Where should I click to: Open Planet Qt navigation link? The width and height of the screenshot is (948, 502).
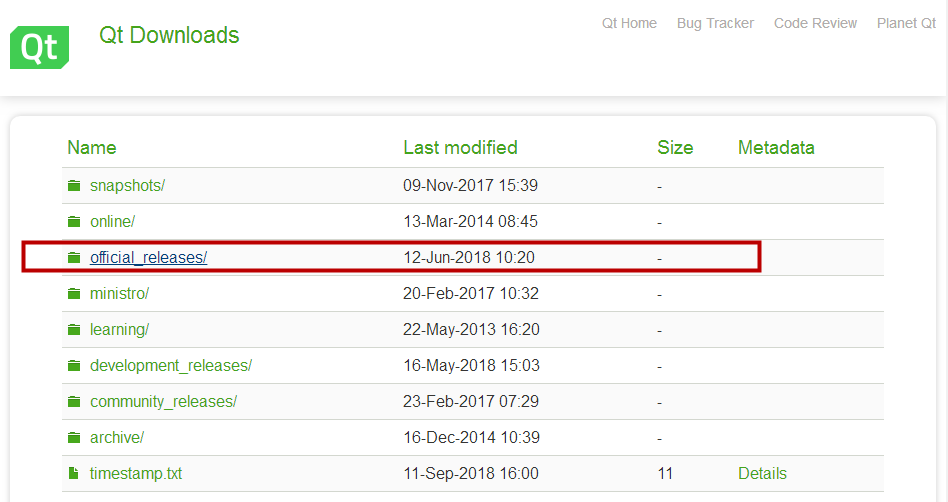pos(906,24)
